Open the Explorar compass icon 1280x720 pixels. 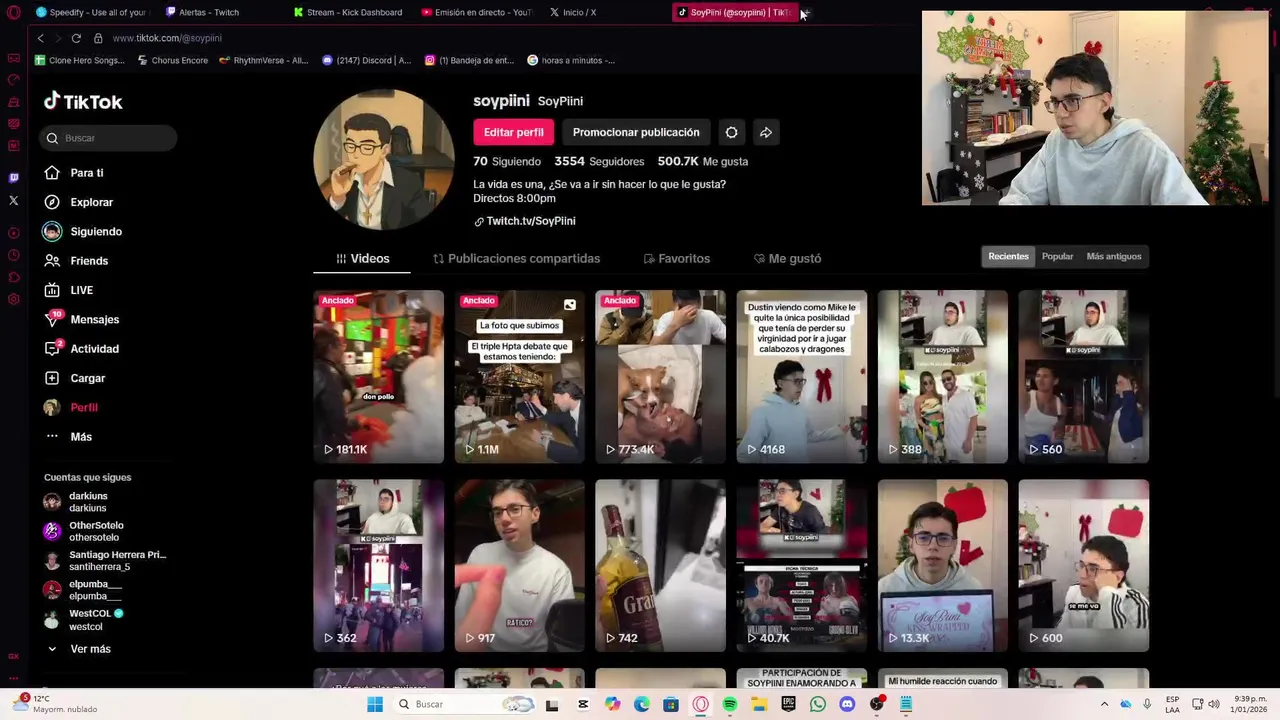coord(52,202)
